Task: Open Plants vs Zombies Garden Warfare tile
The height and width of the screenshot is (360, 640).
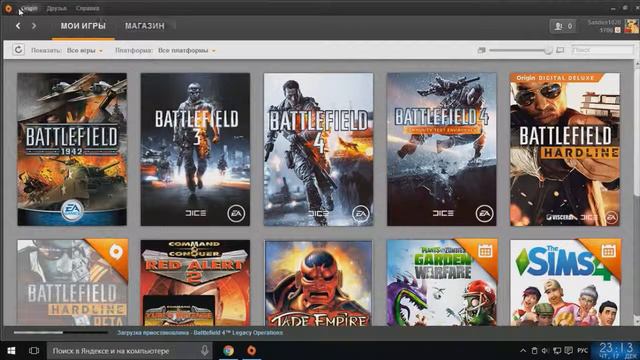Action: 442,282
